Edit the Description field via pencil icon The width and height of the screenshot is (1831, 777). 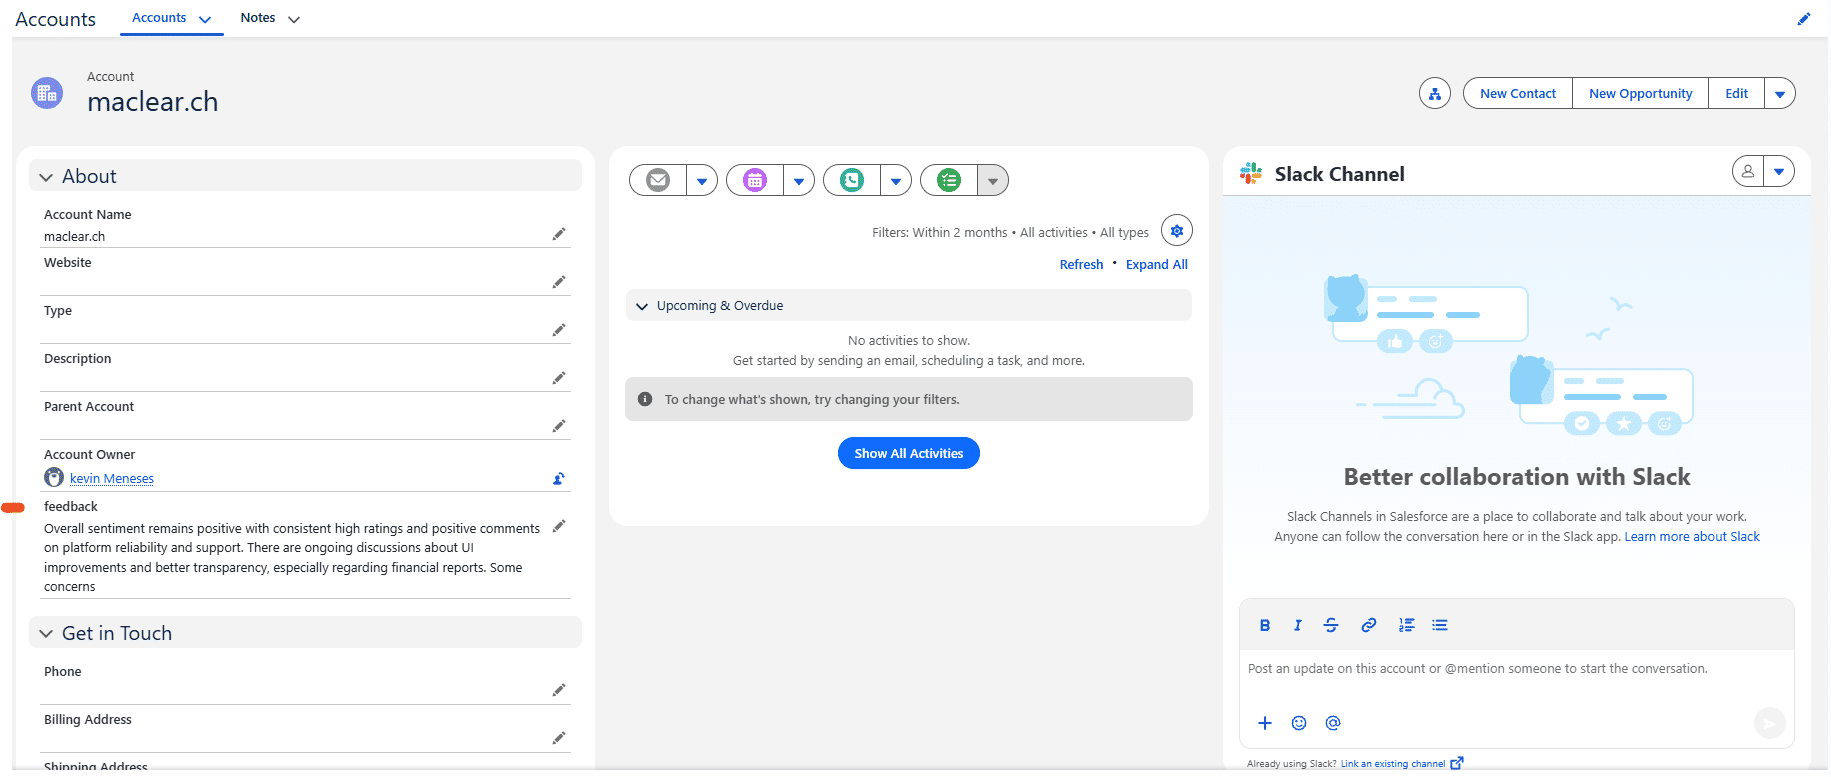pos(559,378)
